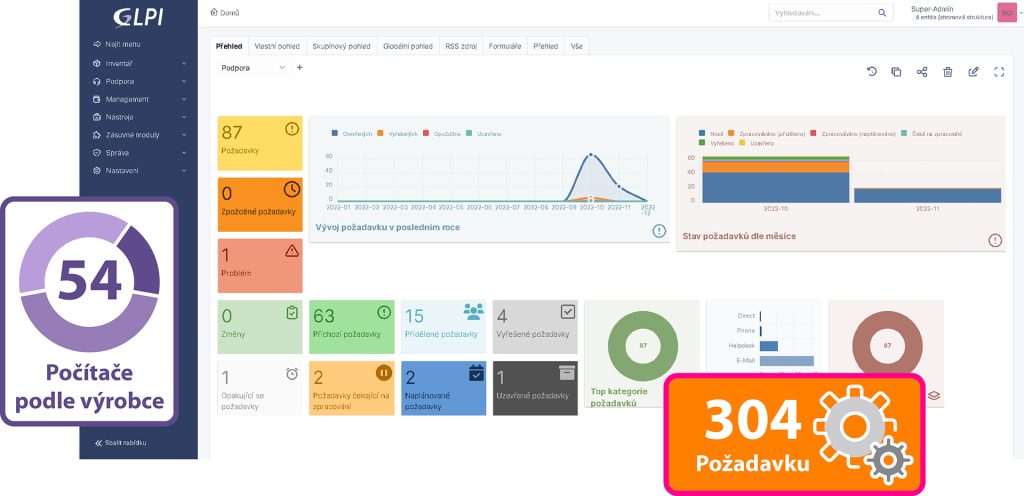Click the Vyhledávání search field
1024x496 pixels.
coord(822,13)
